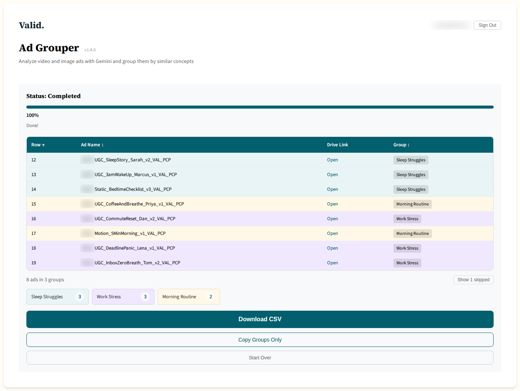
Task: Click ad name UGC_CommuteReset_Dan_v2_VAL_PCP
Action: click(135, 219)
